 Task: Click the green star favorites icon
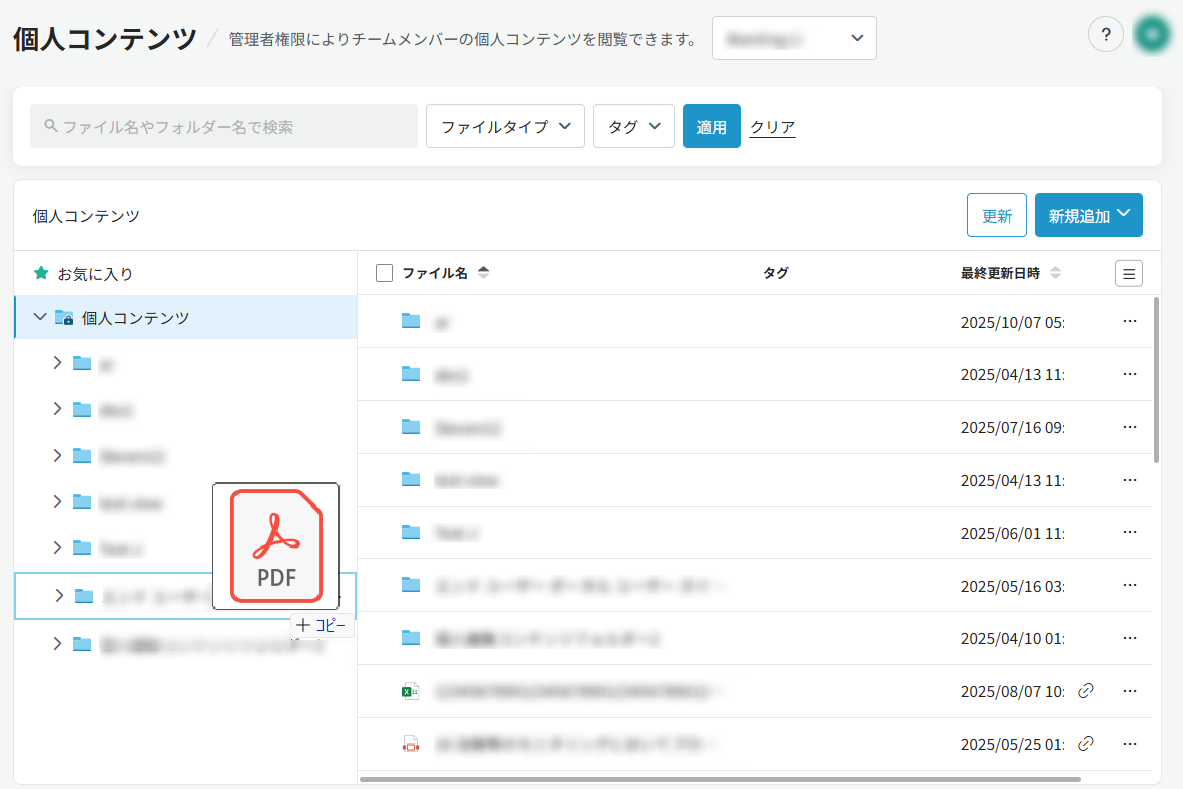click(x=41, y=273)
